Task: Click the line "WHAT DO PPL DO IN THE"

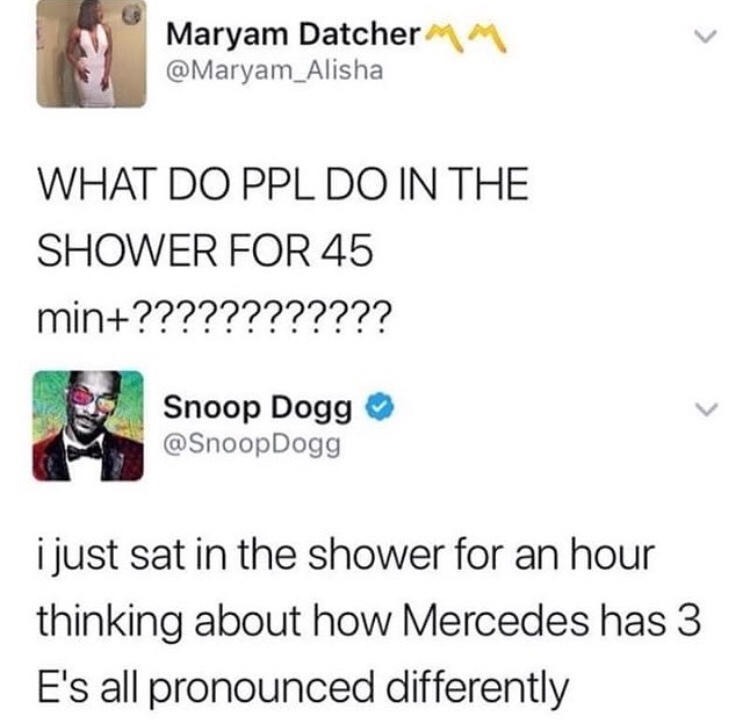Action: (283, 184)
